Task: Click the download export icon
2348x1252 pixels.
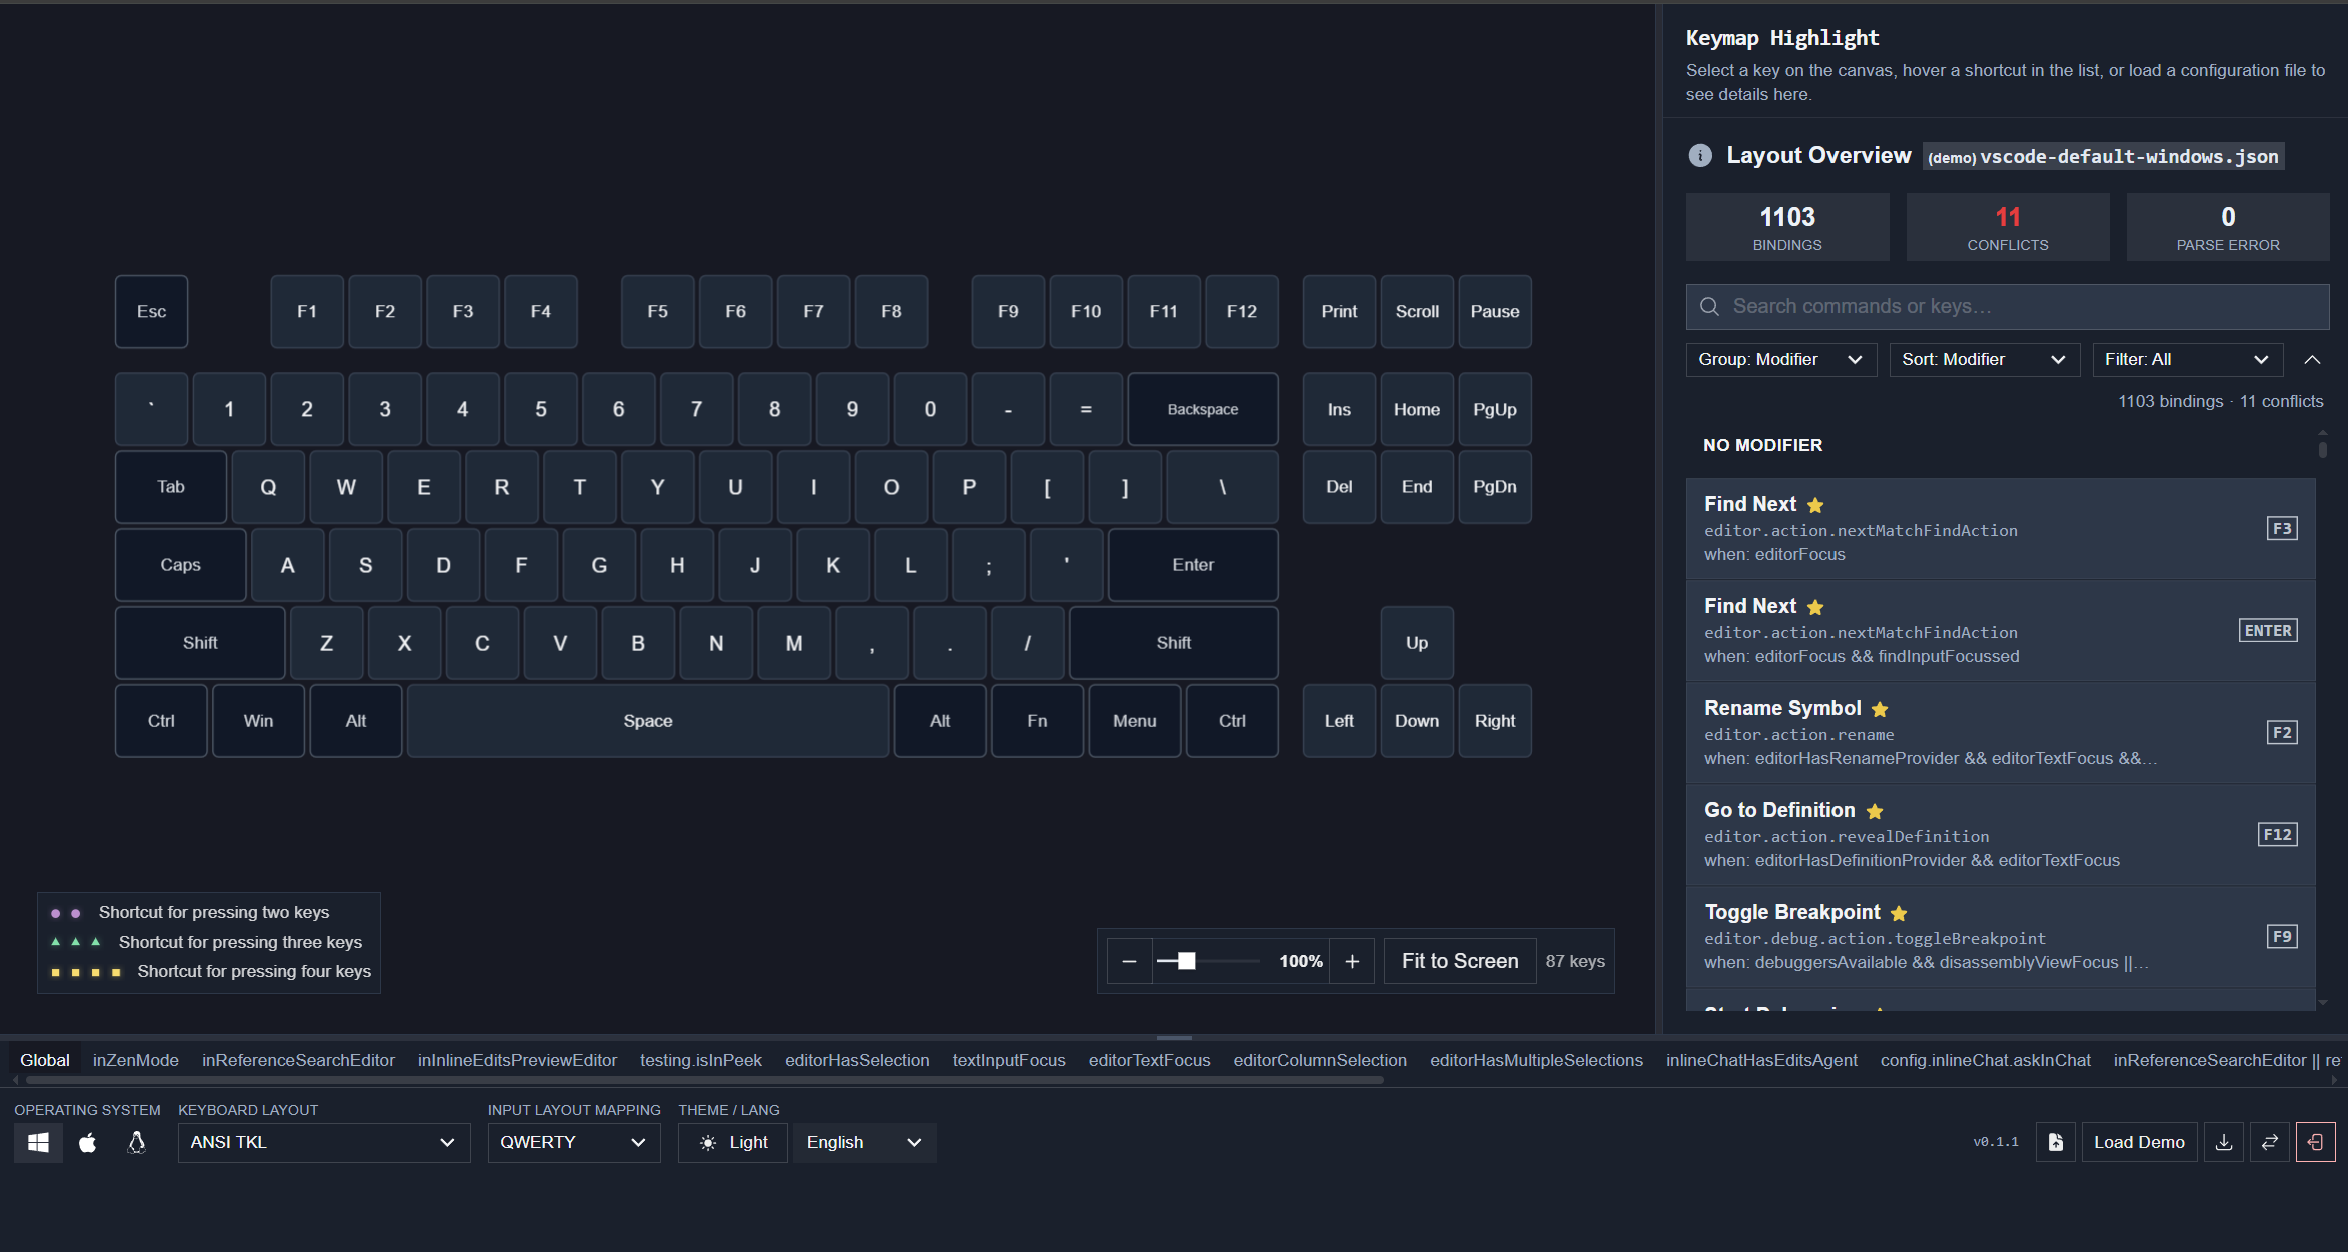Action: point(2224,1142)
